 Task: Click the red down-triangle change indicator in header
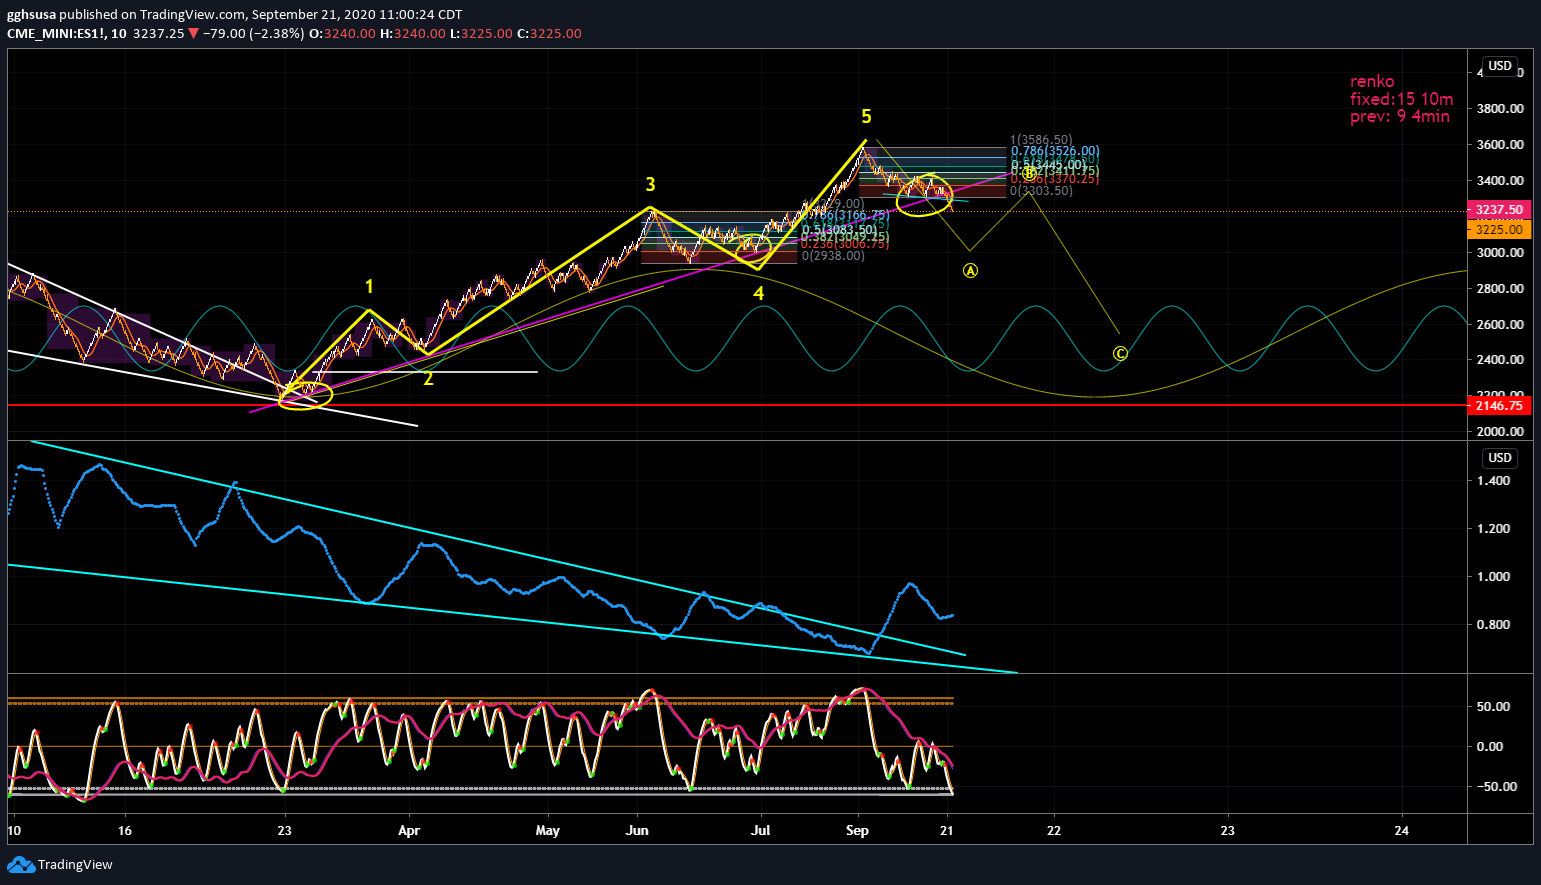point(193,33)
